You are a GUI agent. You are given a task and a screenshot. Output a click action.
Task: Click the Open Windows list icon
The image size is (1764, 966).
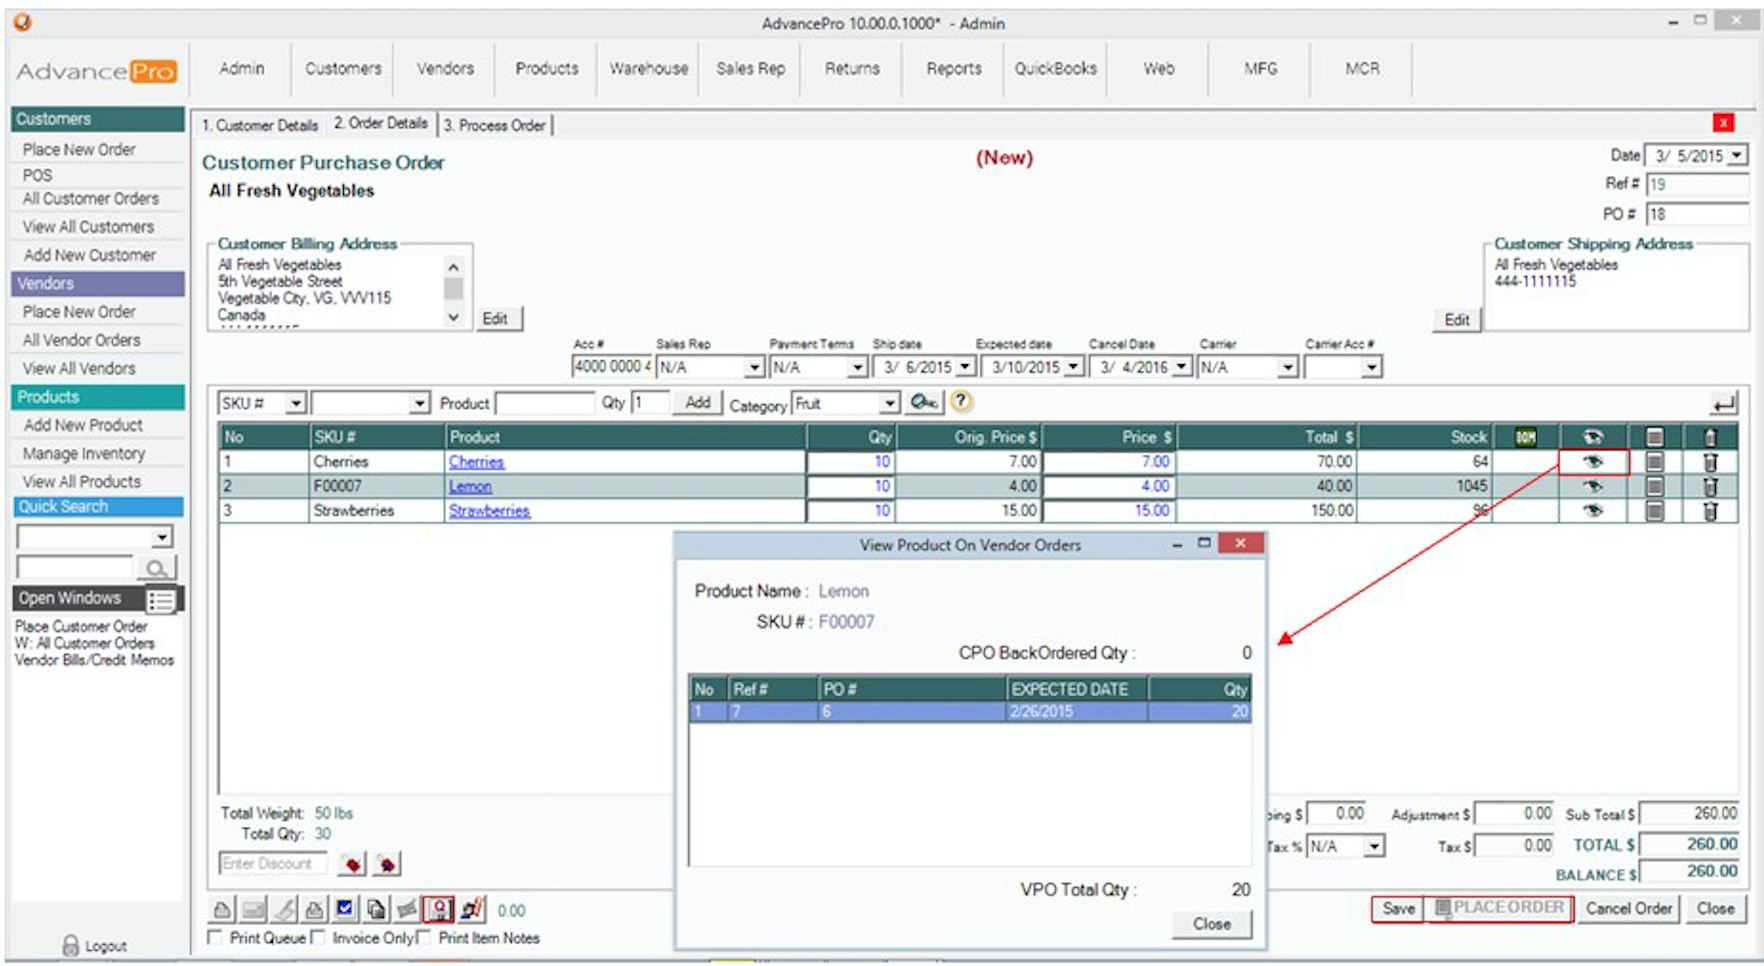(x=160, y=600)
